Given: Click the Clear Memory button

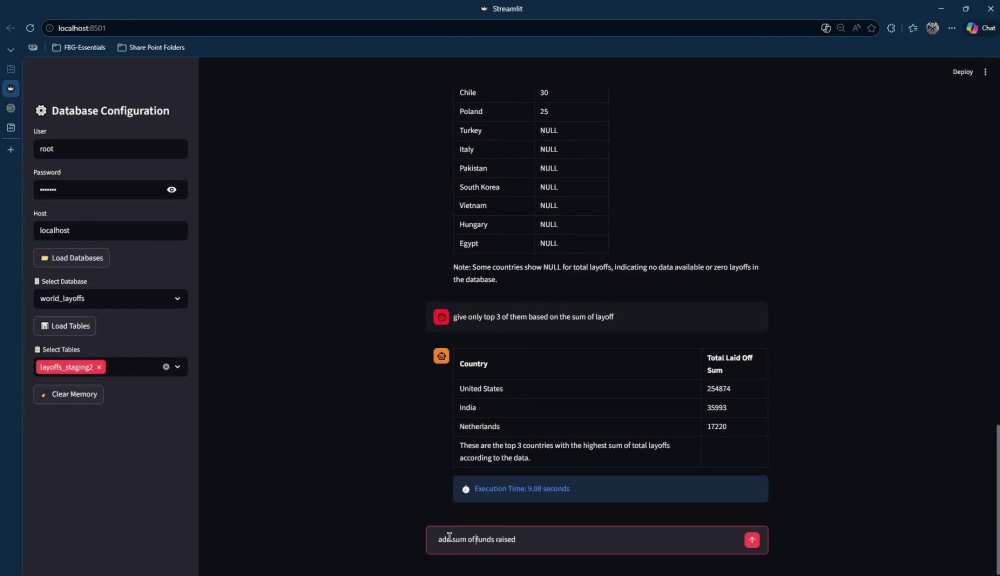Looking at the screenshot, I should [x=68, y=394].
